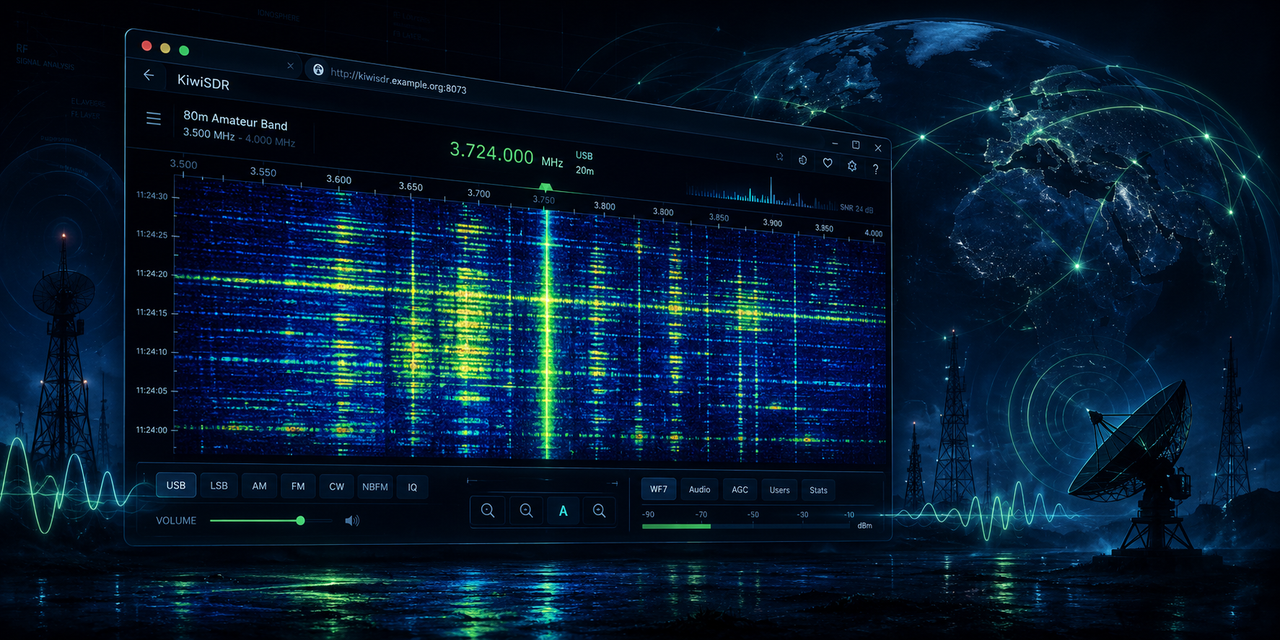Switch to the AGC tab
This screenshot has width=1280, height=640.
(739, 490)
